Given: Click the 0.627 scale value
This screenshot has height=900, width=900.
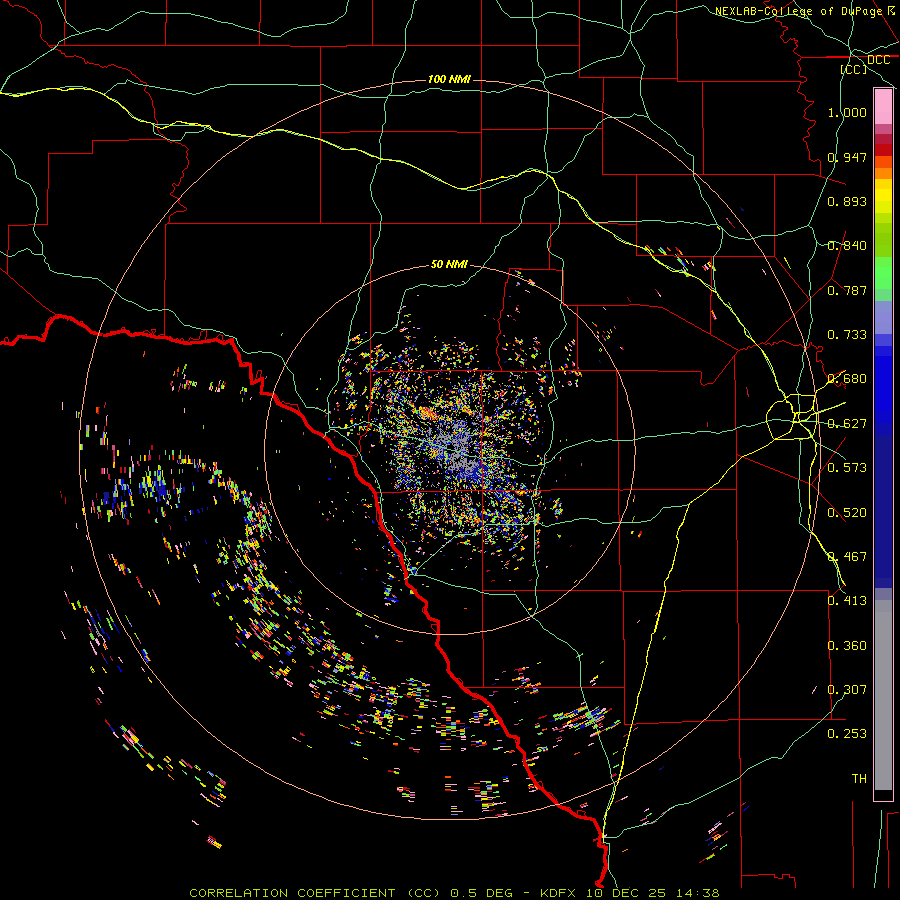Looking at the screenshot, I should tap(847, 424).
